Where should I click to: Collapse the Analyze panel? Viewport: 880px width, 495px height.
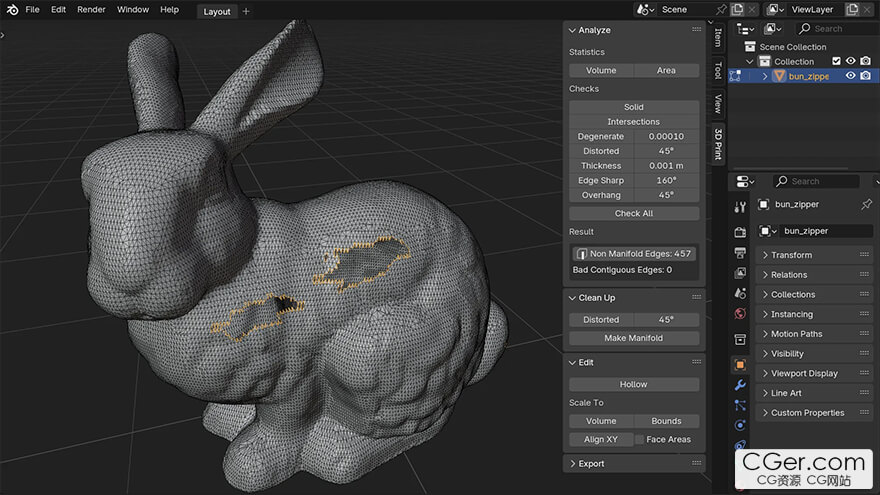pos(572,30)
